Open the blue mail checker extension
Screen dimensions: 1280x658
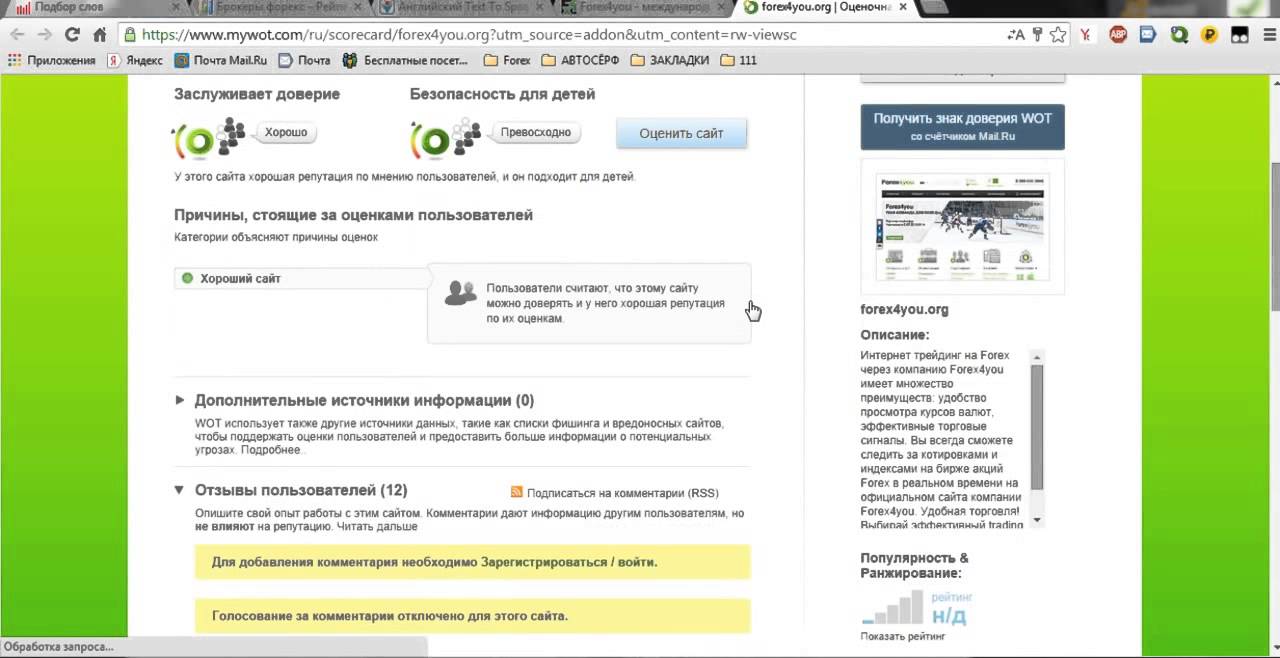(1148, 35)
